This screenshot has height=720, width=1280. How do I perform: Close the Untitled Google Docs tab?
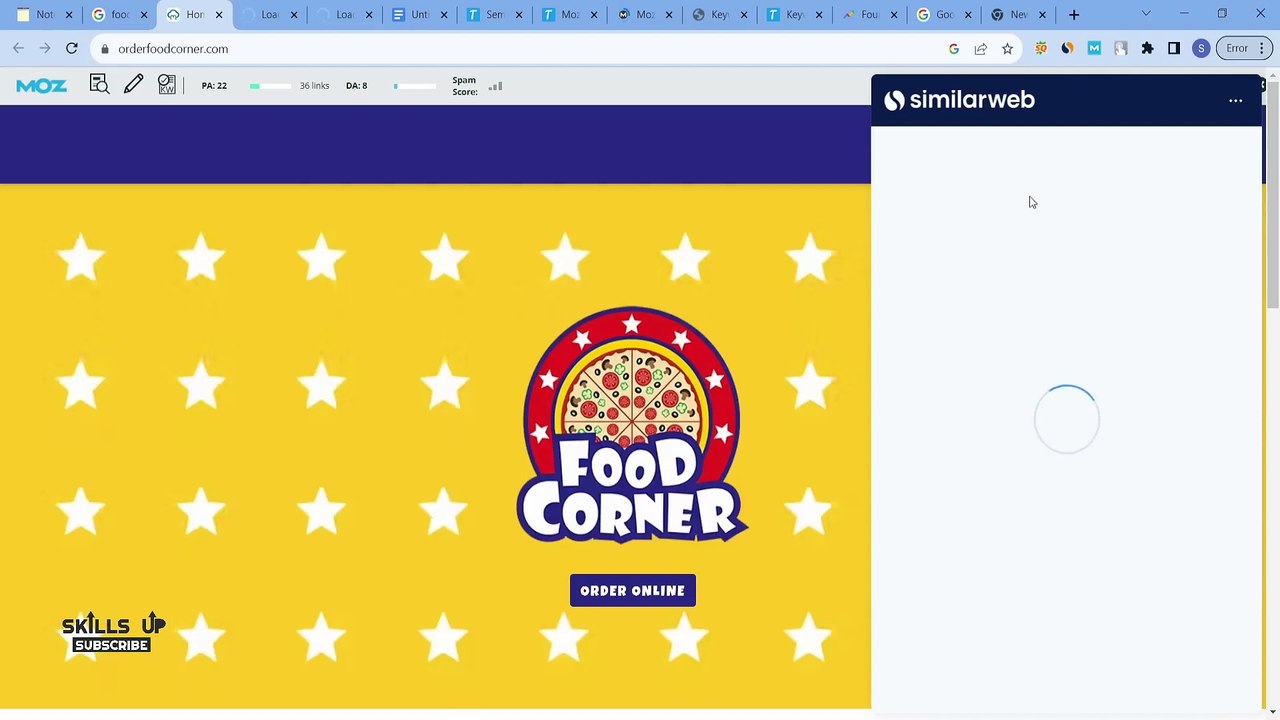(x=444, y=15)
